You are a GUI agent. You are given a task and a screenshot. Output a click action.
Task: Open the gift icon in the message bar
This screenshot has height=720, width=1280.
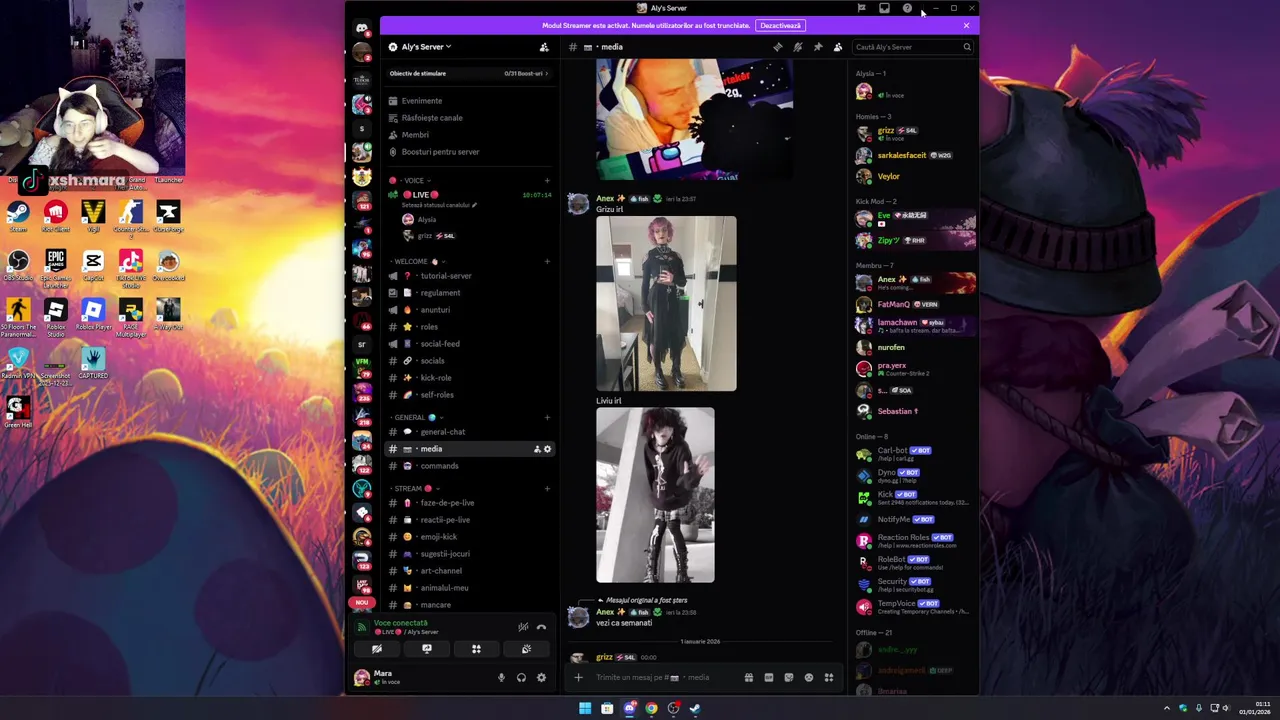click(x=748, y=677)
